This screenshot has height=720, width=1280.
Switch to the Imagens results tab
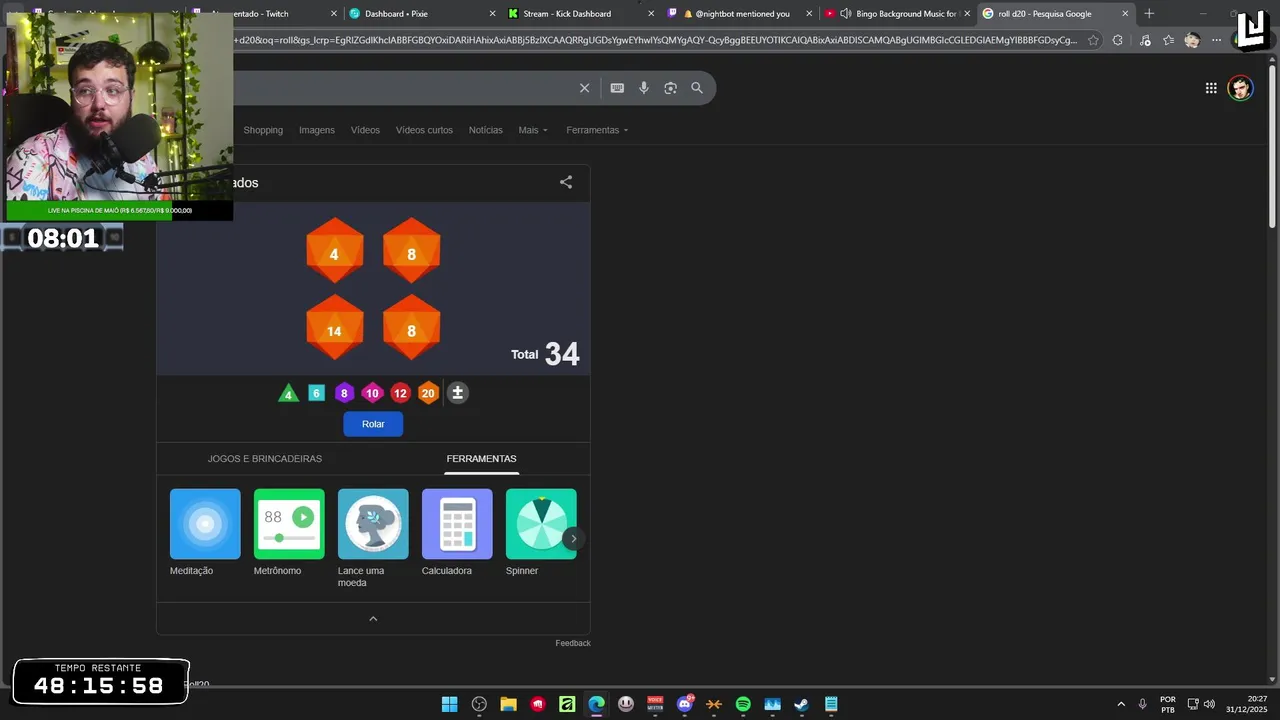317,130
